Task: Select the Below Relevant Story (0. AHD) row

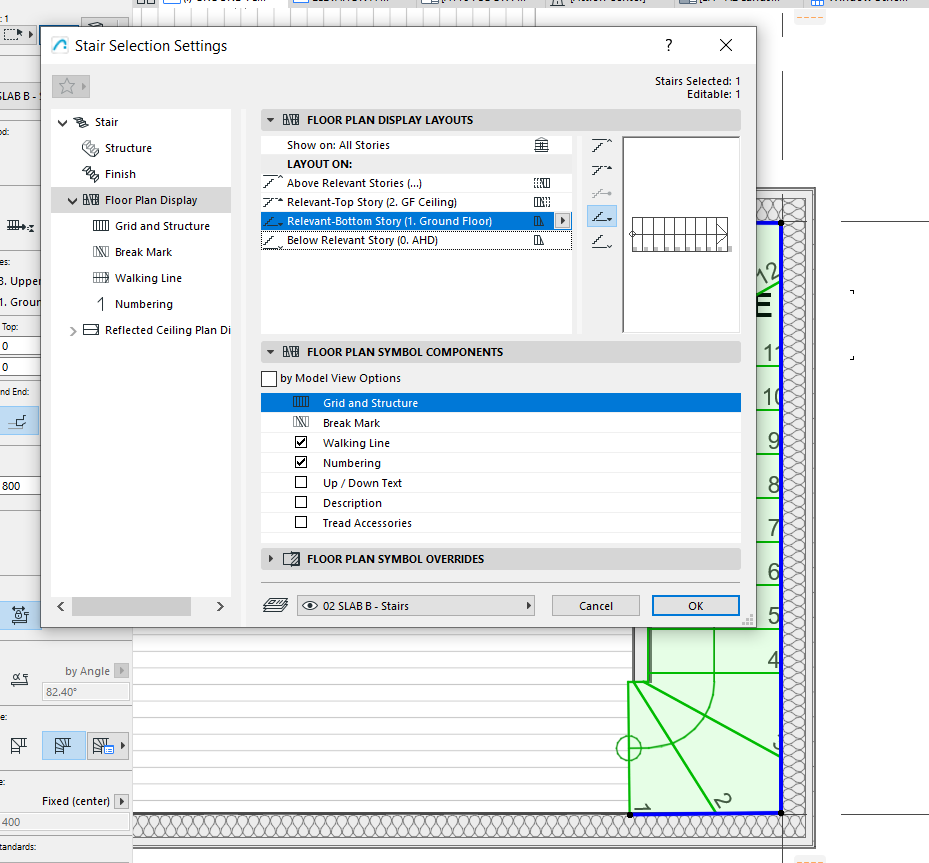Action: coord(416,240)
